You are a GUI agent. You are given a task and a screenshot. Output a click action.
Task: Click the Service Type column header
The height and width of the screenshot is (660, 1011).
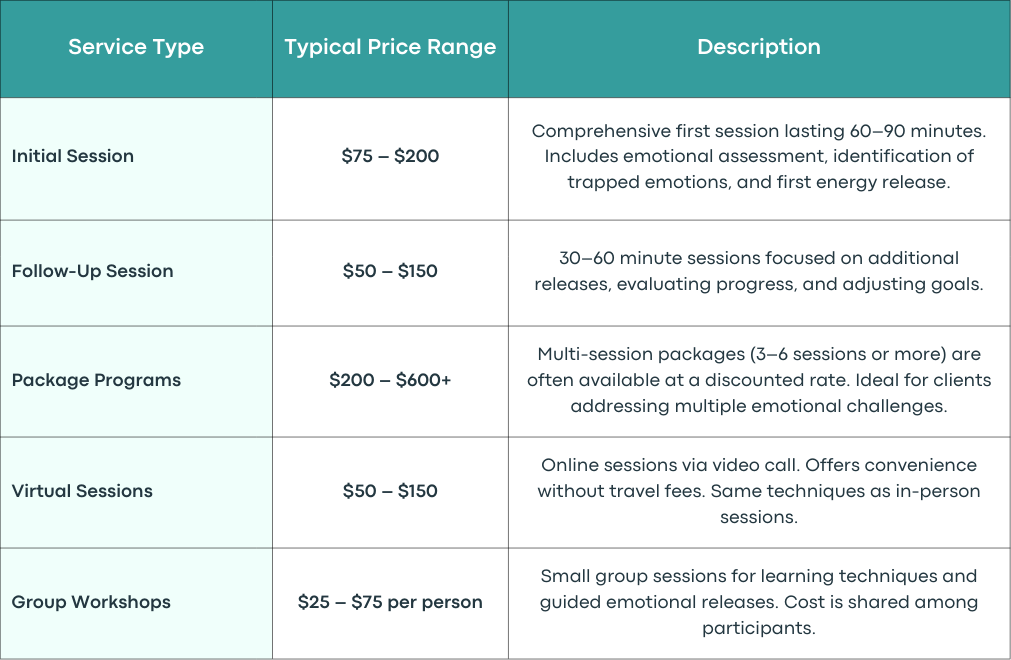point(136,47)
